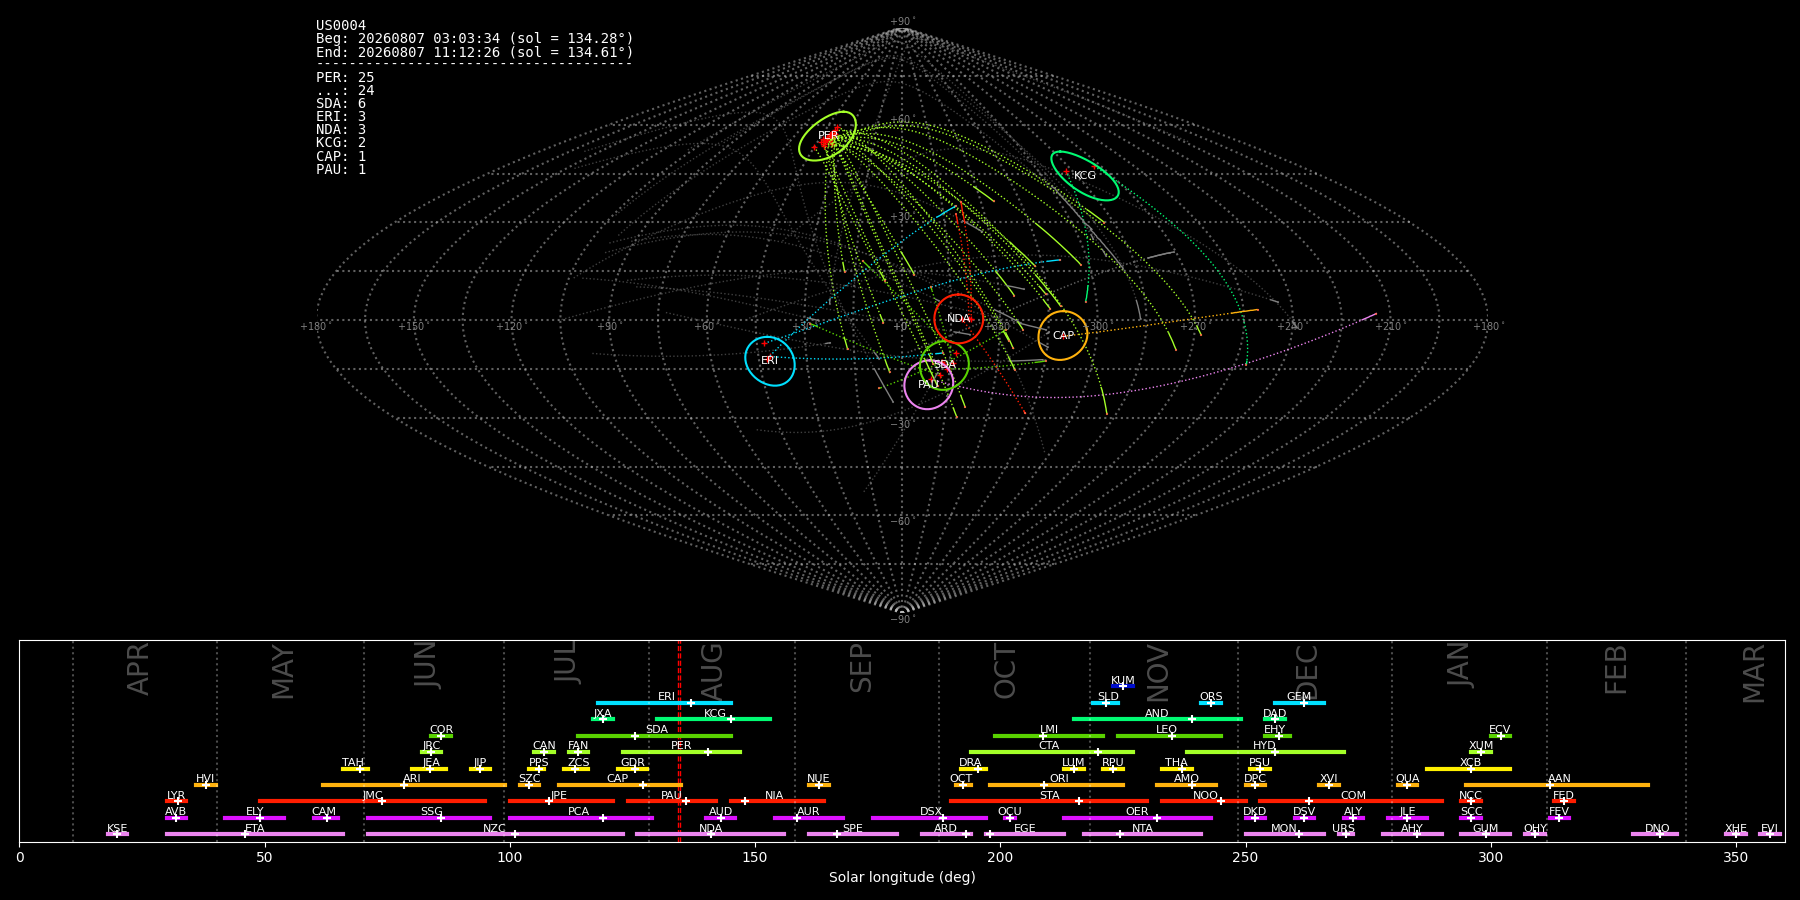Click the red NDA radiant circle
This screenshot has width=1800, height=900.
point(958,319)
